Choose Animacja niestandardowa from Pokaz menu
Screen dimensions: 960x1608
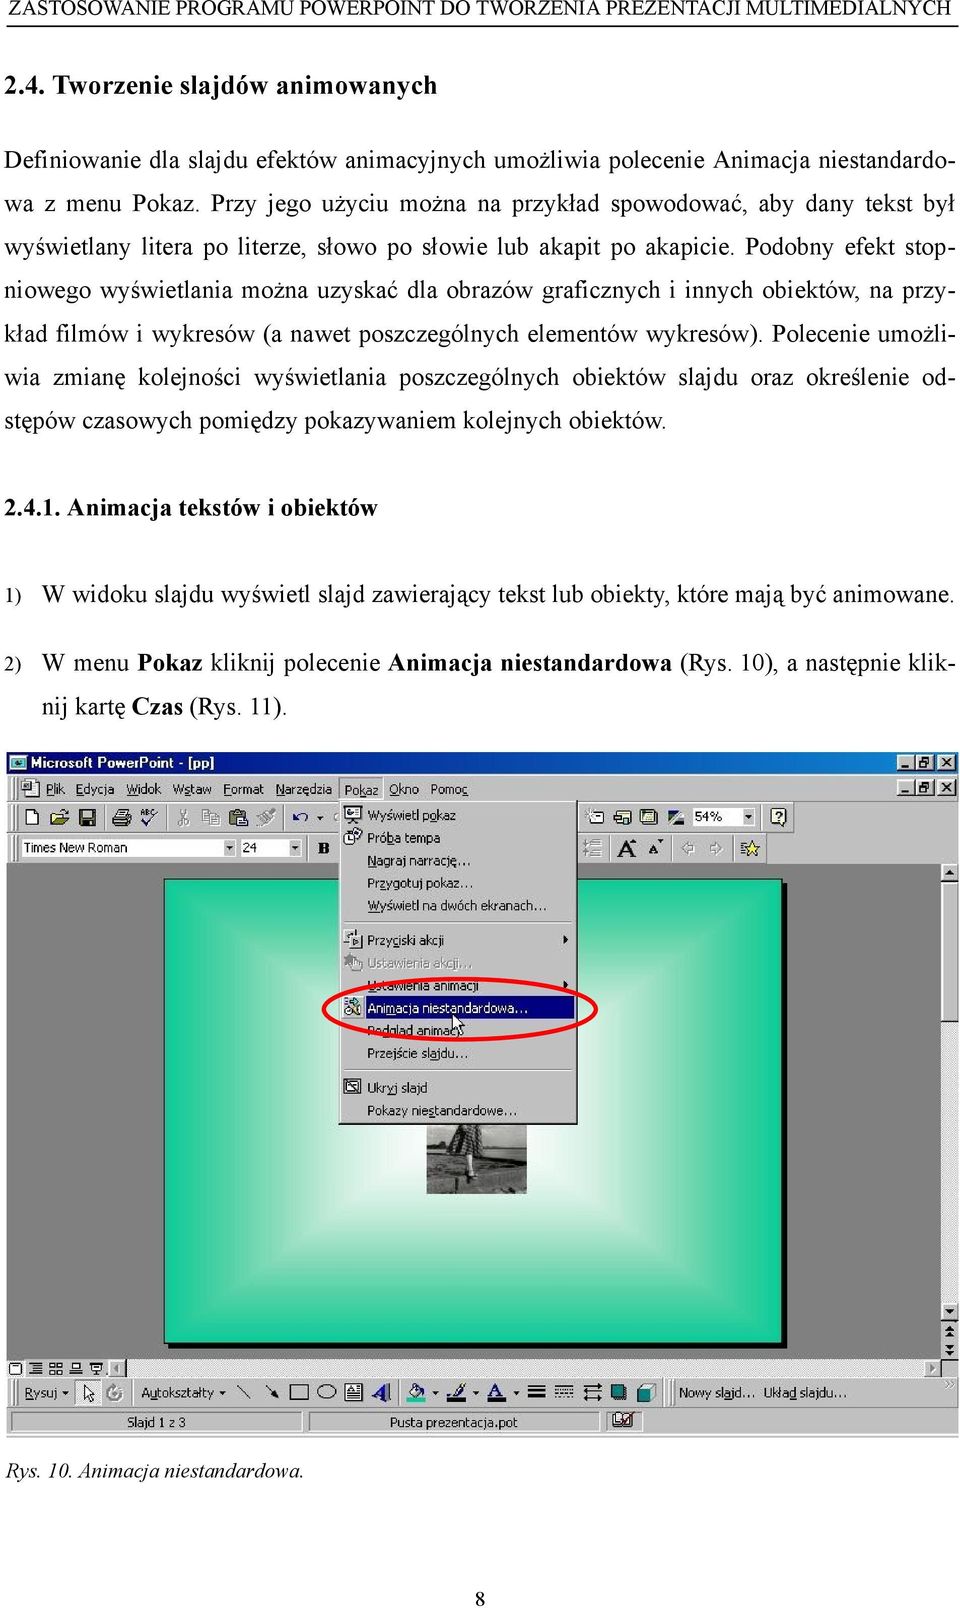point(458,1008)
